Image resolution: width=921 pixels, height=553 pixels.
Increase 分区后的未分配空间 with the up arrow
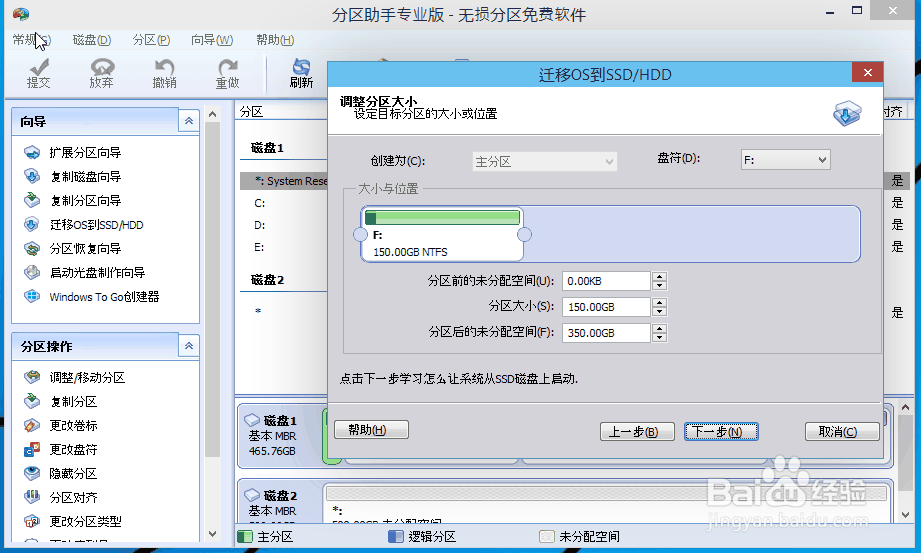[x=660, y=329]
